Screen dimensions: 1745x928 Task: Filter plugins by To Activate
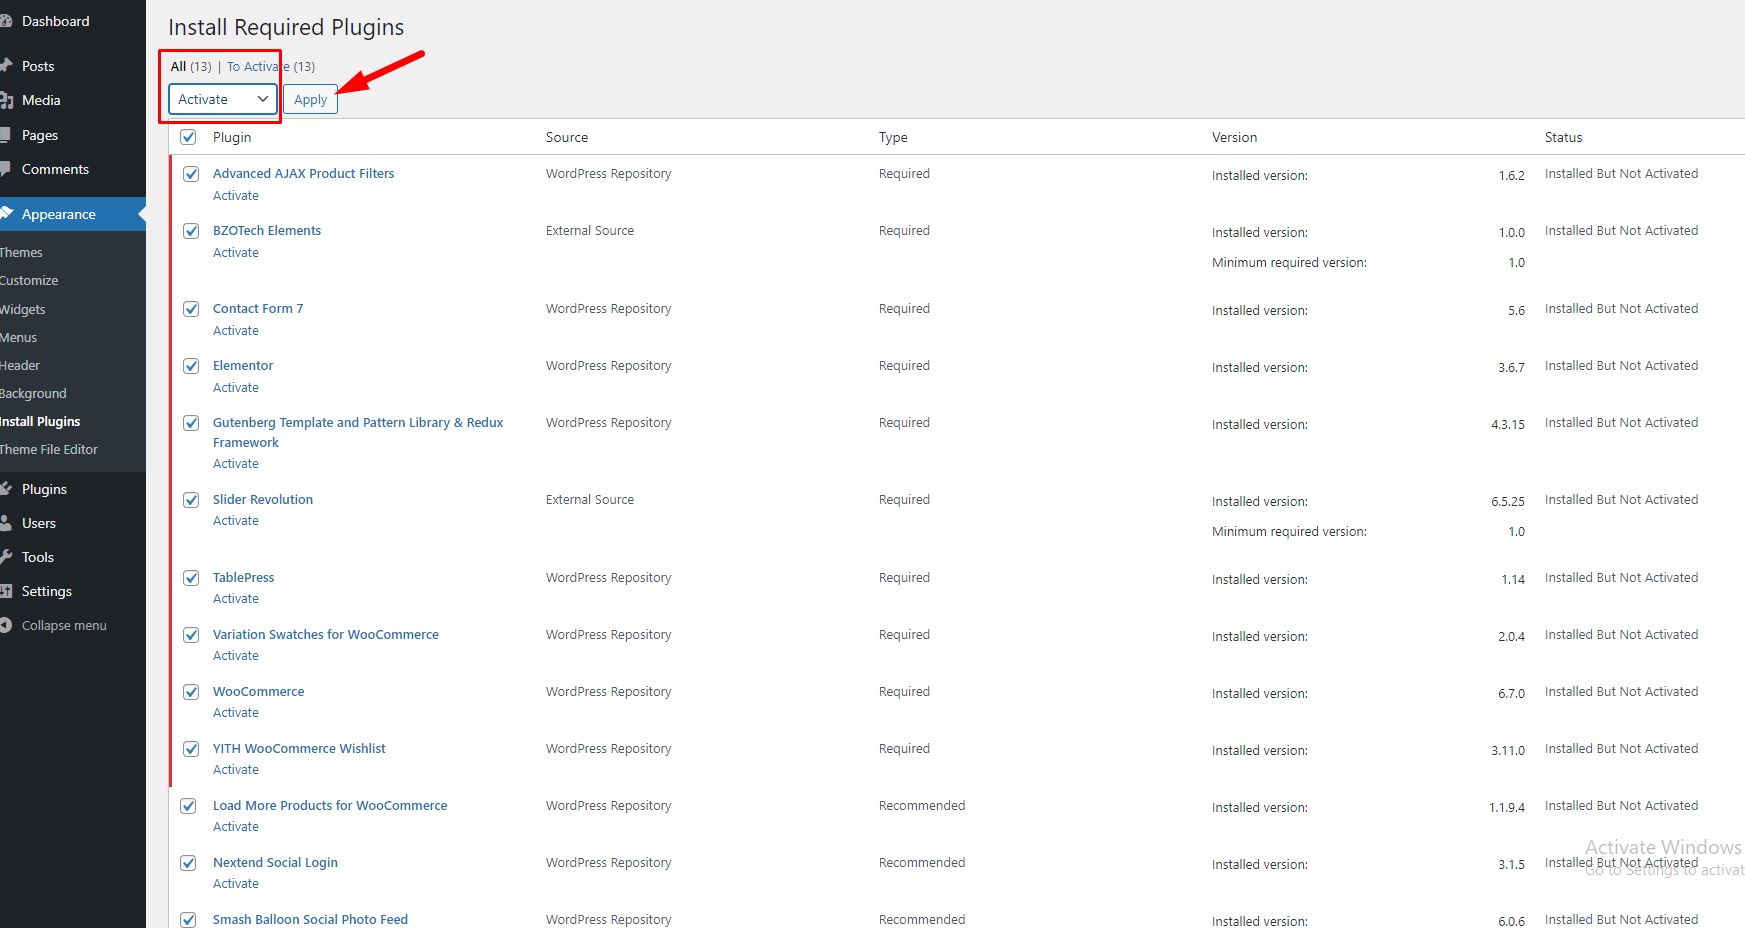(271, 67)
